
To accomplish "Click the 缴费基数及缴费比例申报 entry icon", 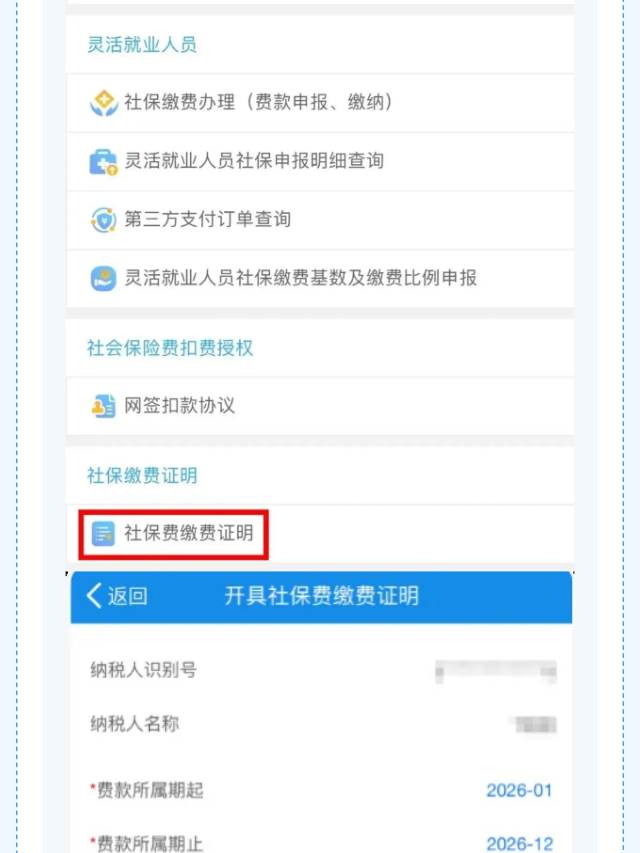I will 103,277.
